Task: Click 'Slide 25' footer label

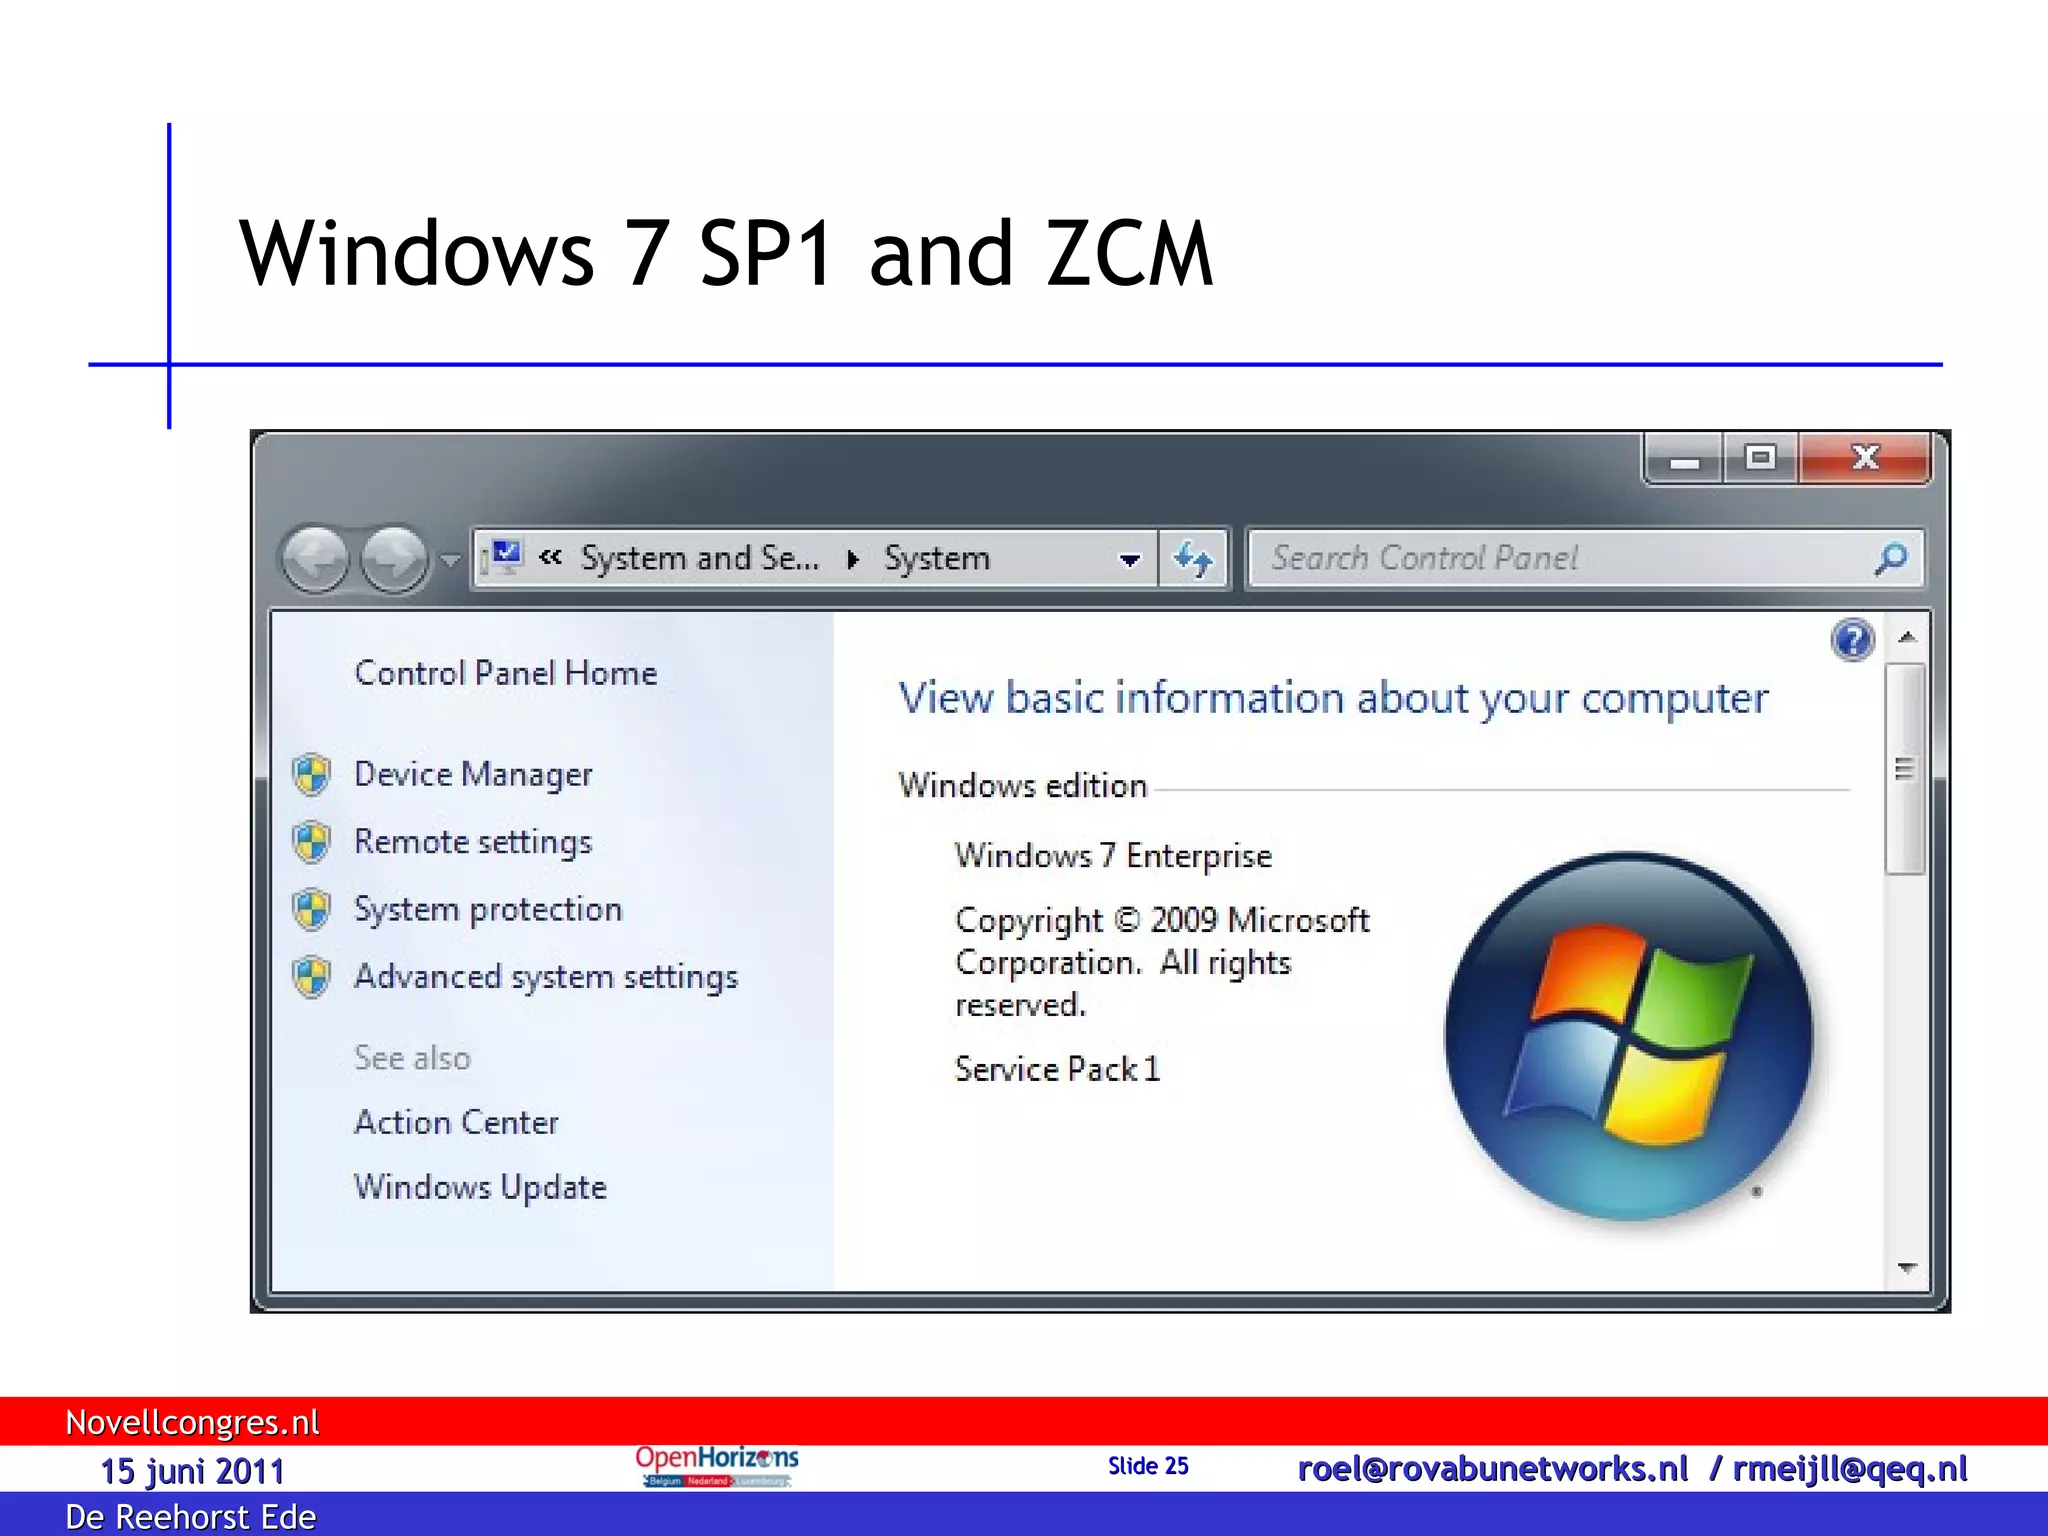Action: click(x=1148, y=1466)
